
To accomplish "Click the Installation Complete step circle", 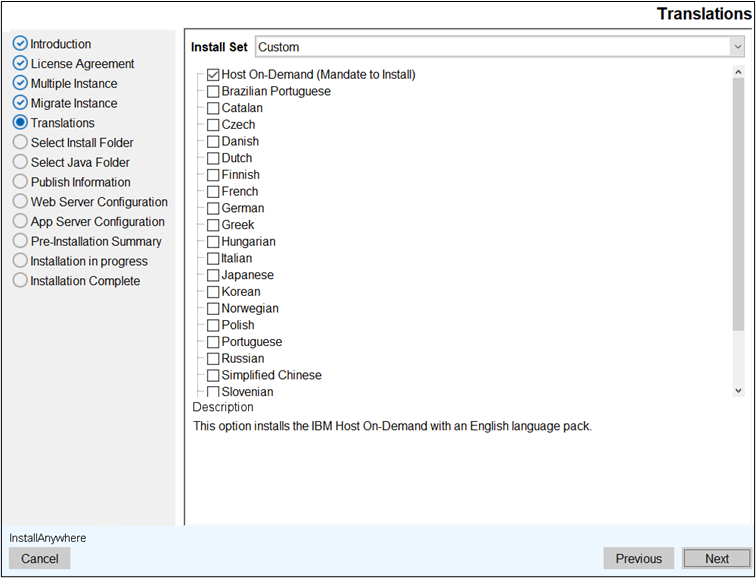I will click(20, 281).
